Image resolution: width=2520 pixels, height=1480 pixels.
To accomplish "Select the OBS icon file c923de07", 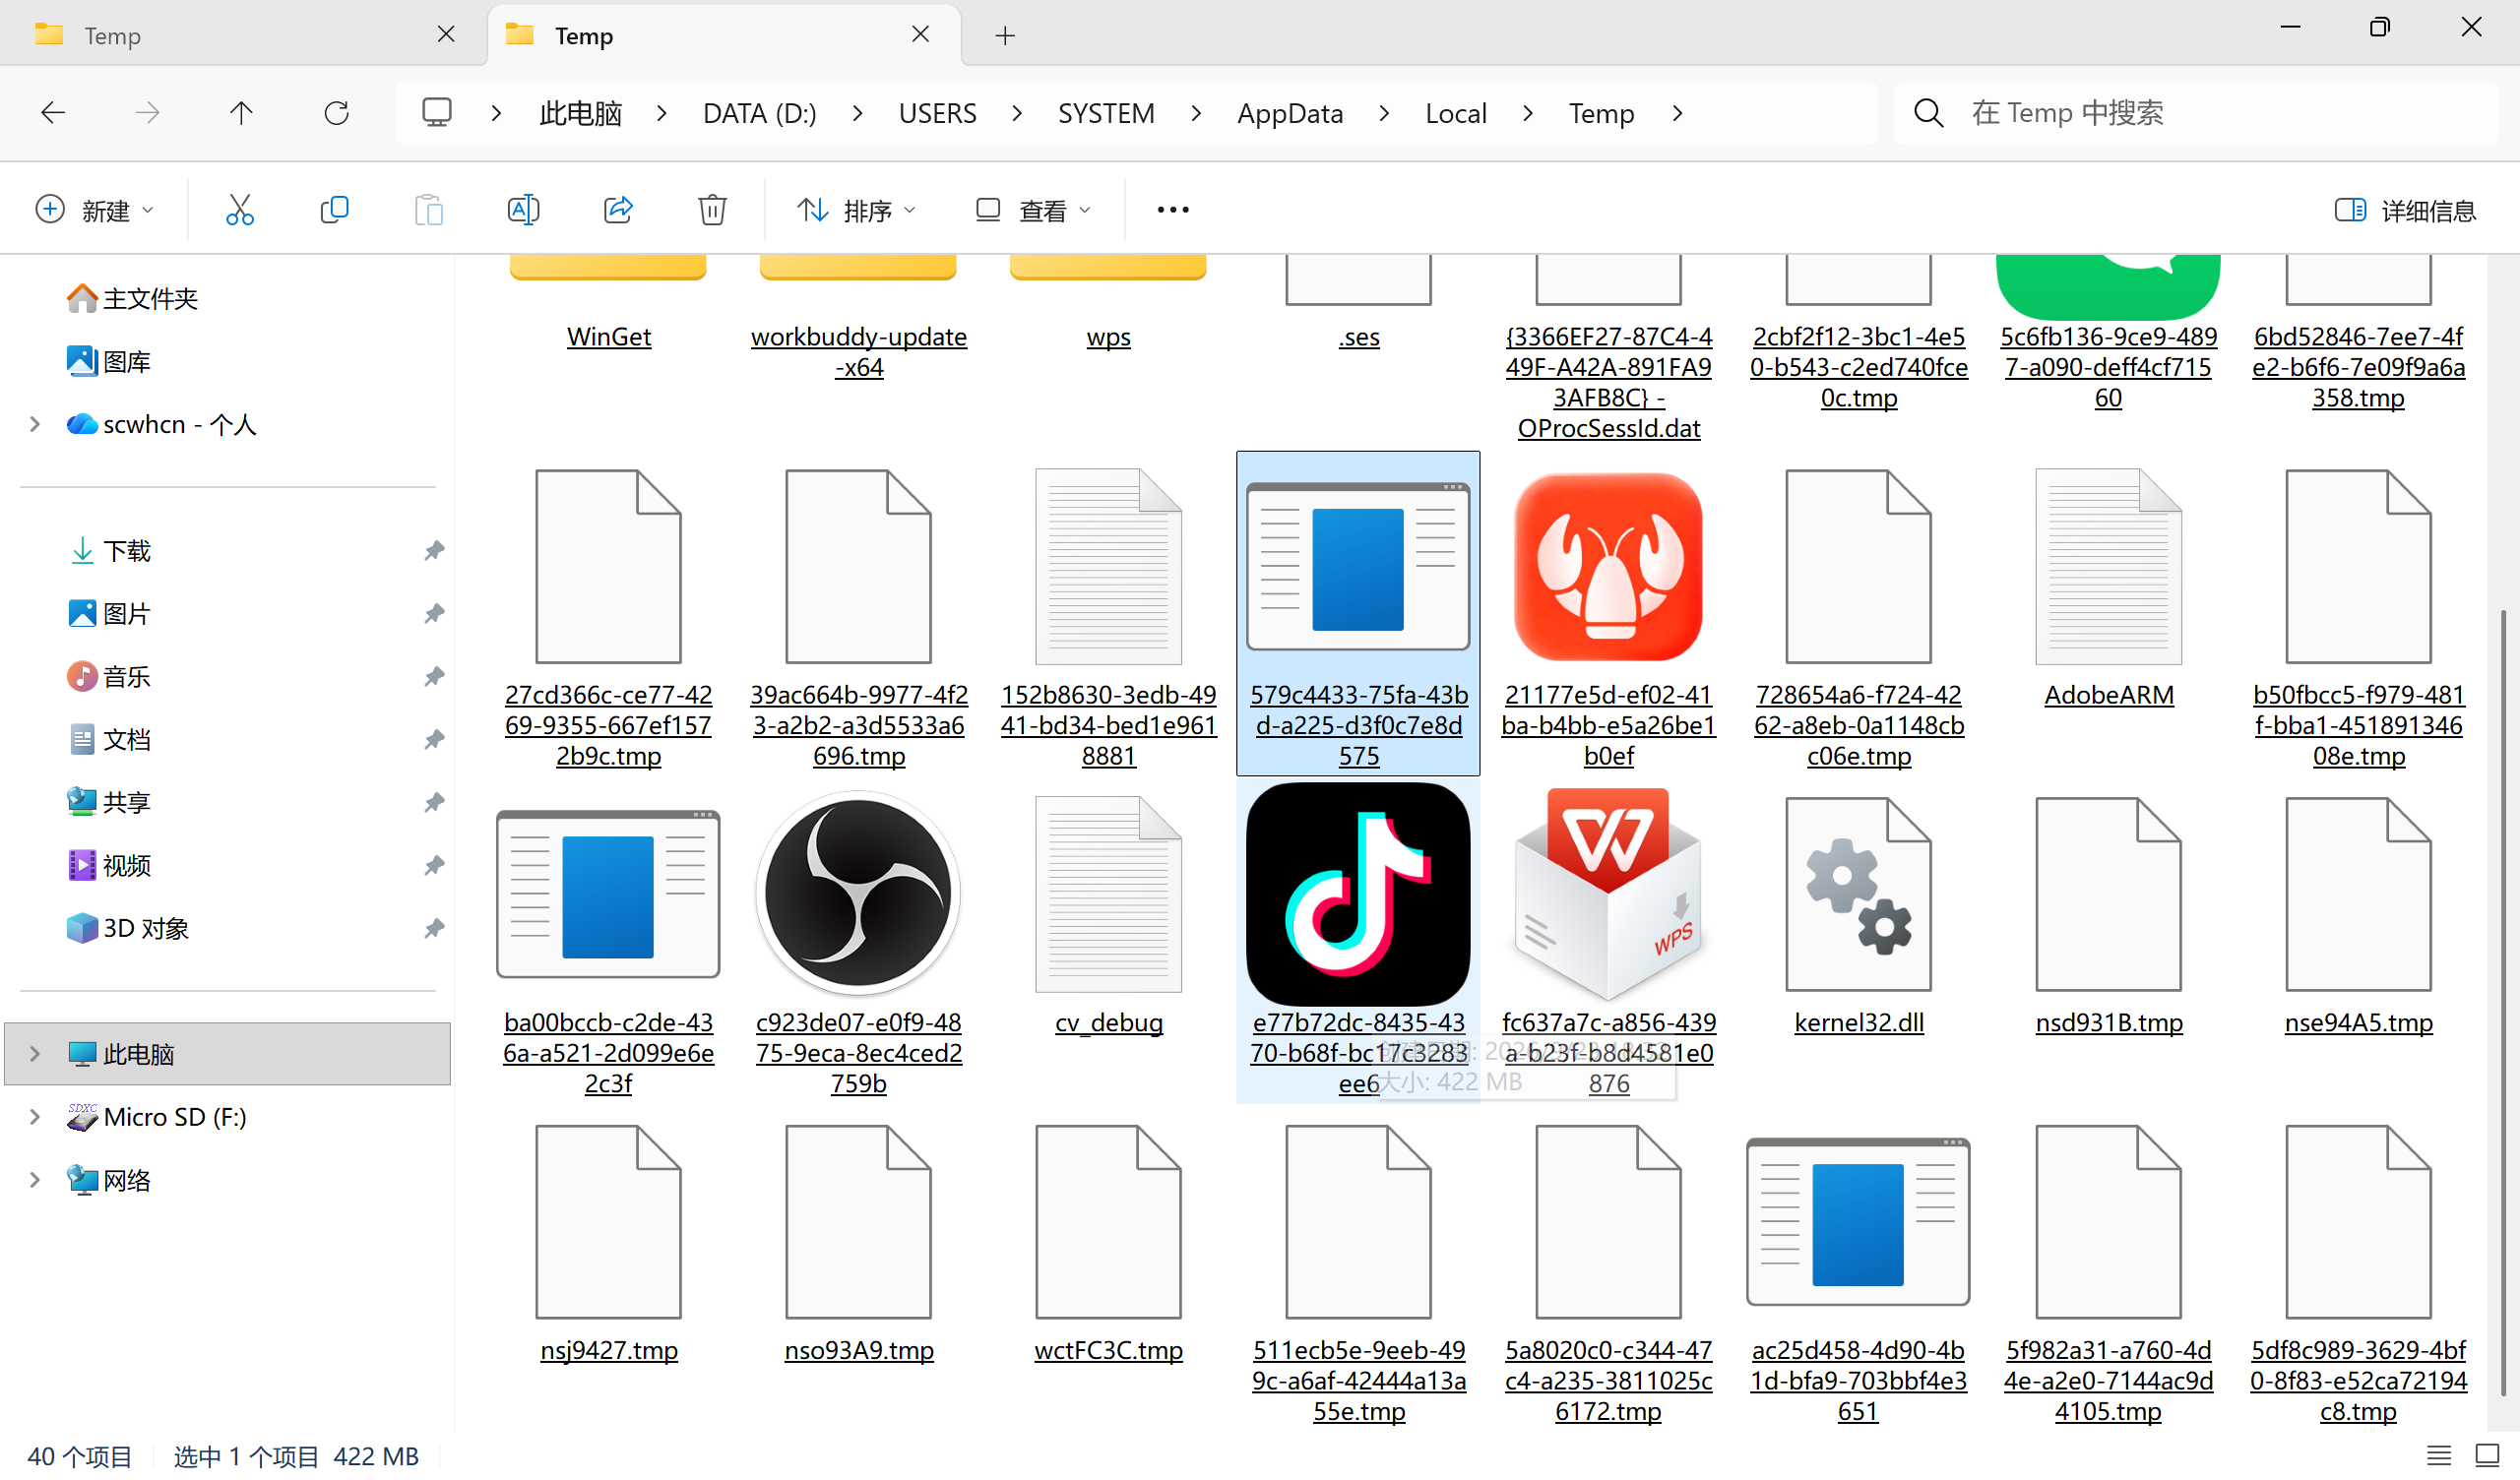I will pyautogui.click(x=858, y=940).
